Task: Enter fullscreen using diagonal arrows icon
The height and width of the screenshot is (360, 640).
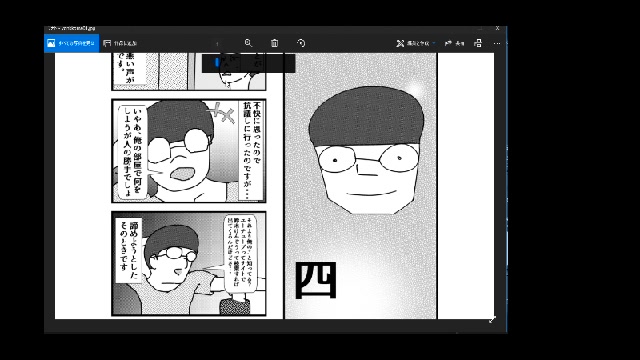Action: pos(492,320)
